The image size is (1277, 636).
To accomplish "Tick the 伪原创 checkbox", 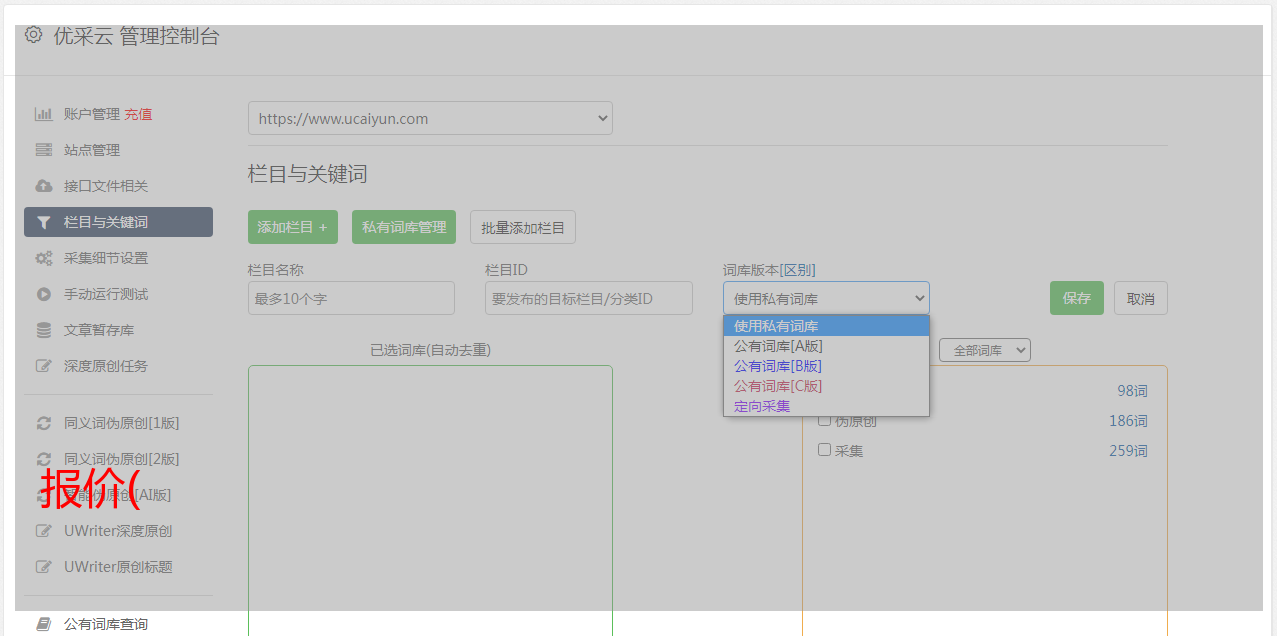I will (x=825, y=420).
